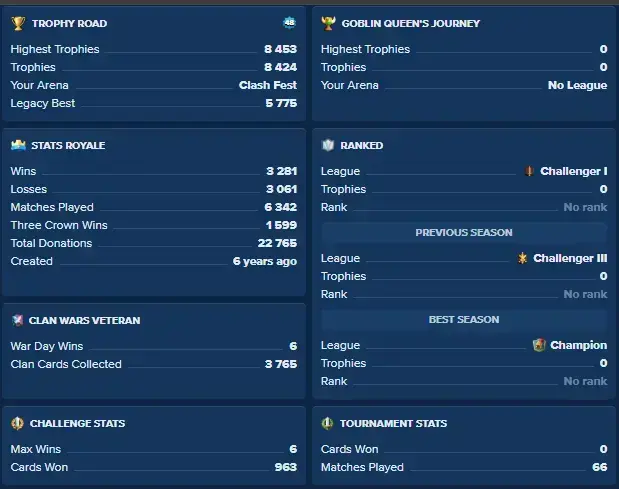Click the Clan Wars Veteran heading

[x=84, y=320]
